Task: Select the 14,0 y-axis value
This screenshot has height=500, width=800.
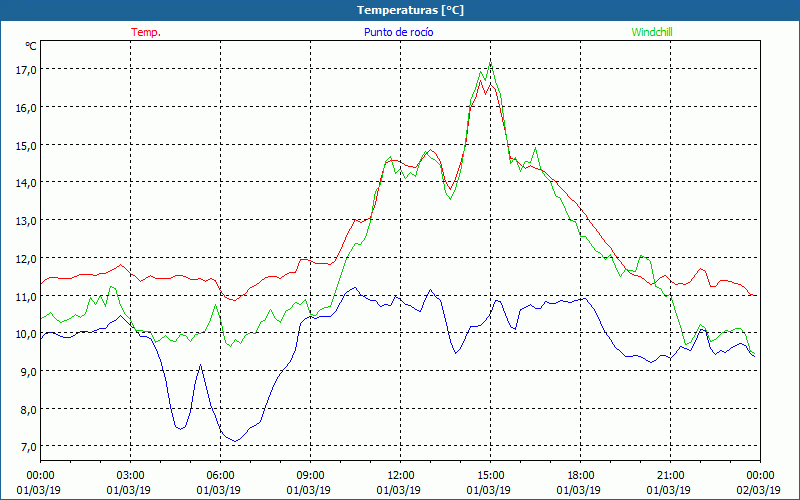Action: 26,183
